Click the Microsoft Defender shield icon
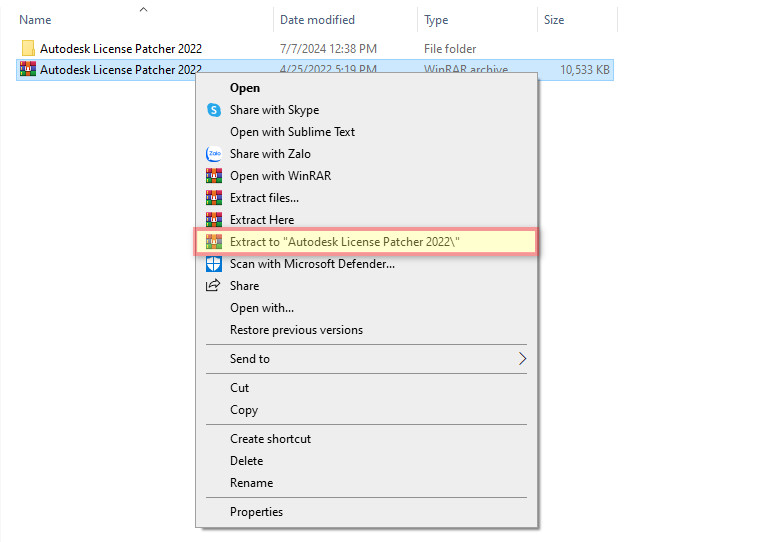 213,264
